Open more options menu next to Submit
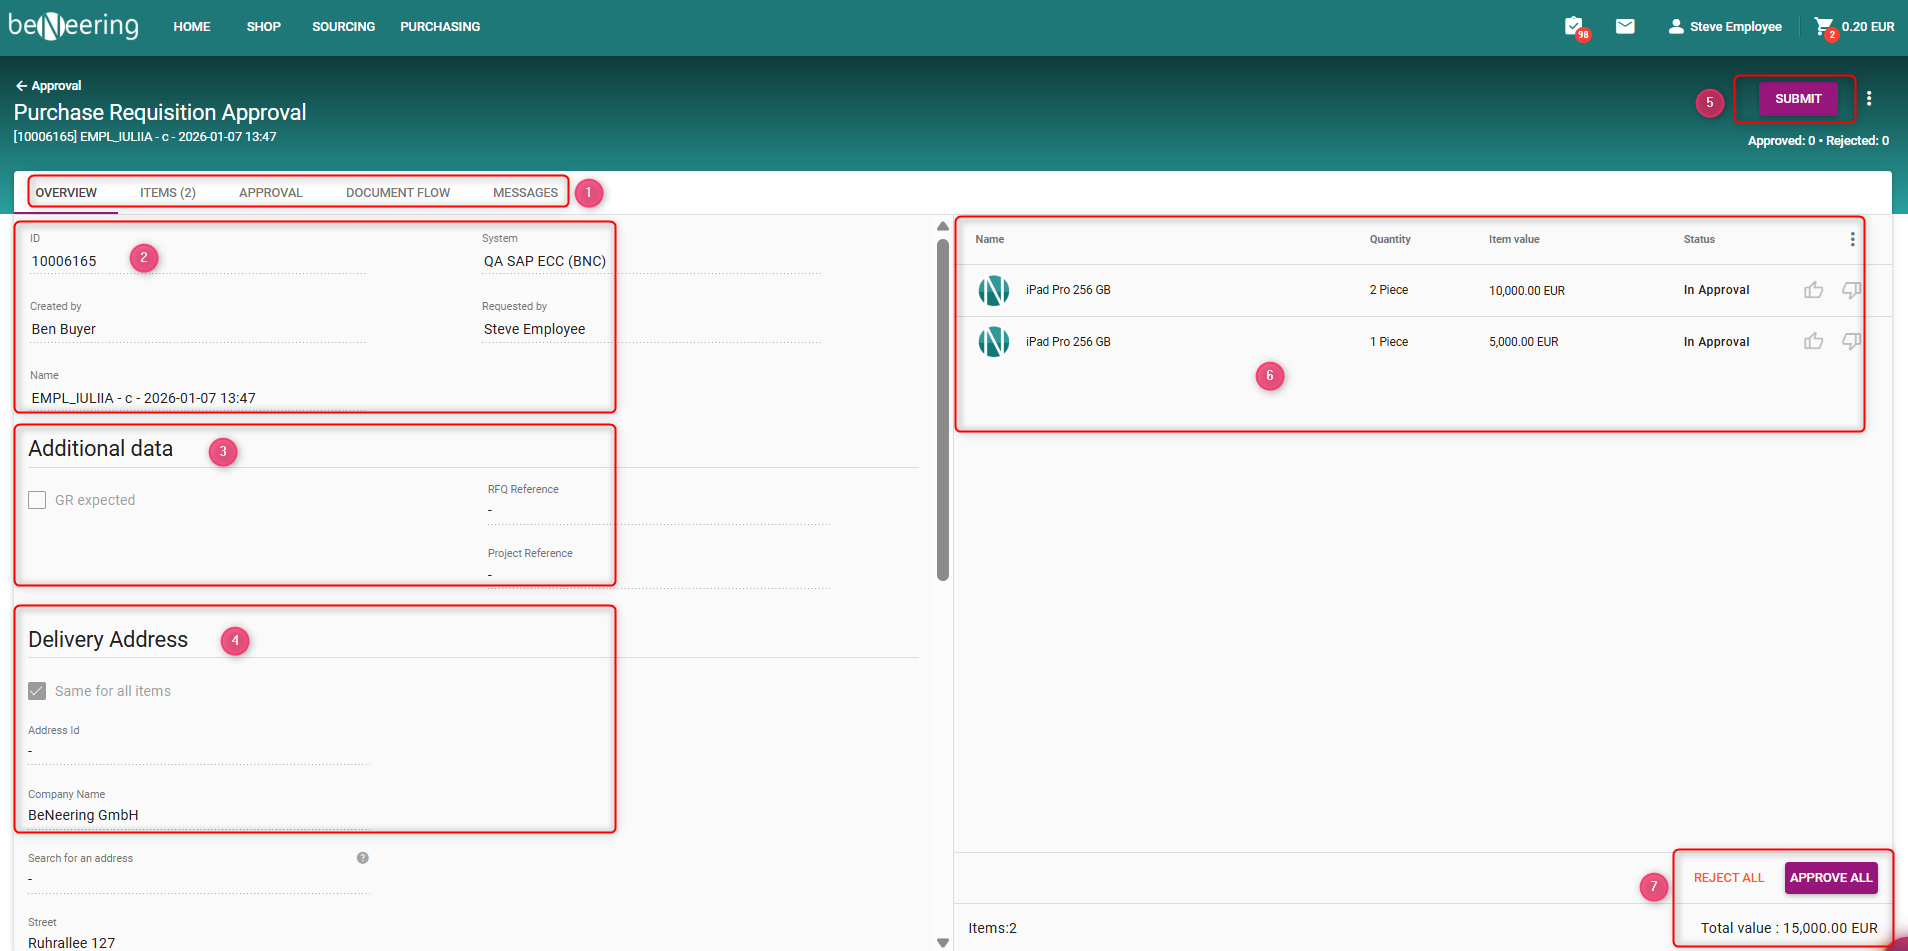Screen dimensions: 1908x951 coord(1869,99)
